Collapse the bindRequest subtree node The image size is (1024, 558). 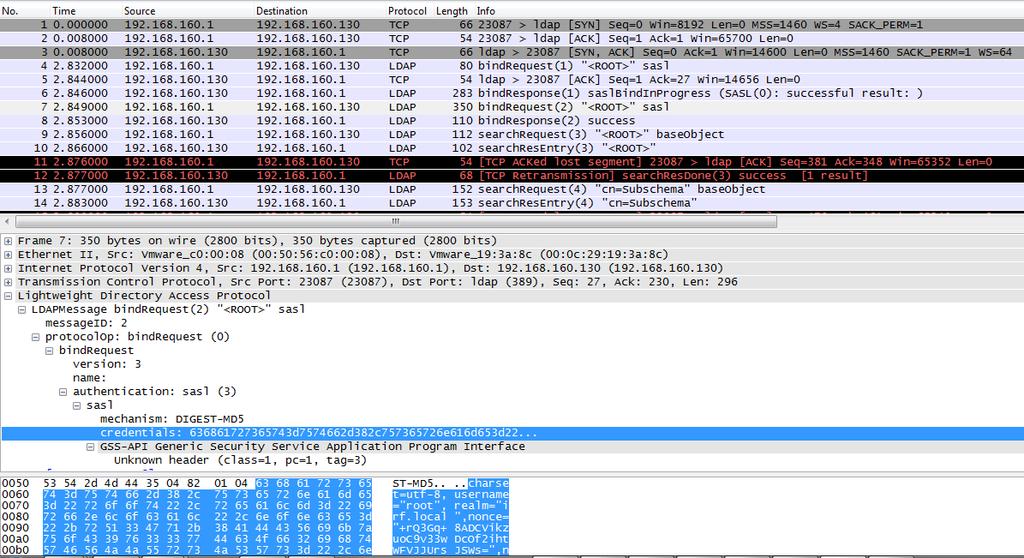(x=49, y=351)
